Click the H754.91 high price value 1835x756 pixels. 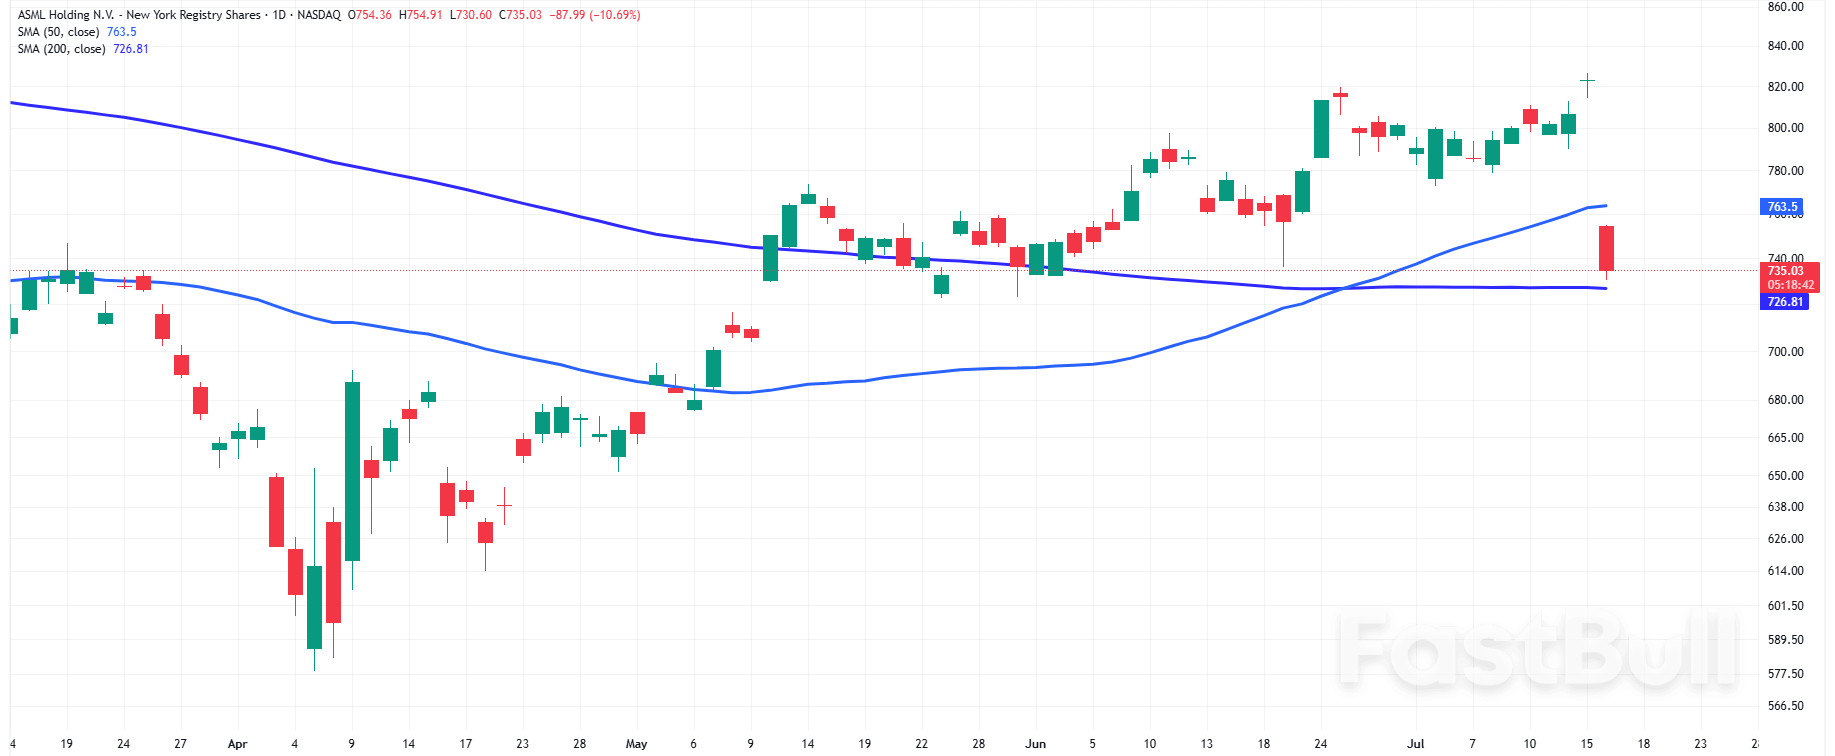tap(420, 15)
